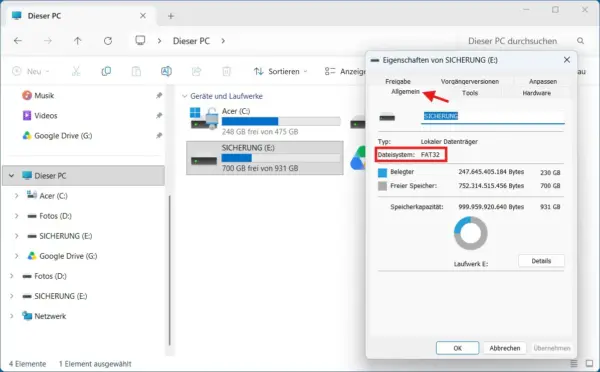Click pin icon beside Google Drive (G:)
The width and height of the screenshot is (600, 372).
[159, 135]
